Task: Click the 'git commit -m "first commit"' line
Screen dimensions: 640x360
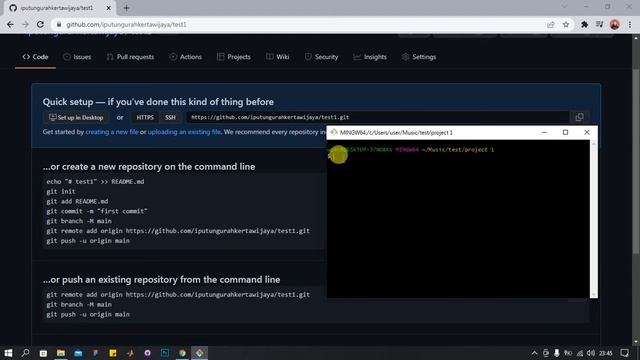Action: click(97, 211)
